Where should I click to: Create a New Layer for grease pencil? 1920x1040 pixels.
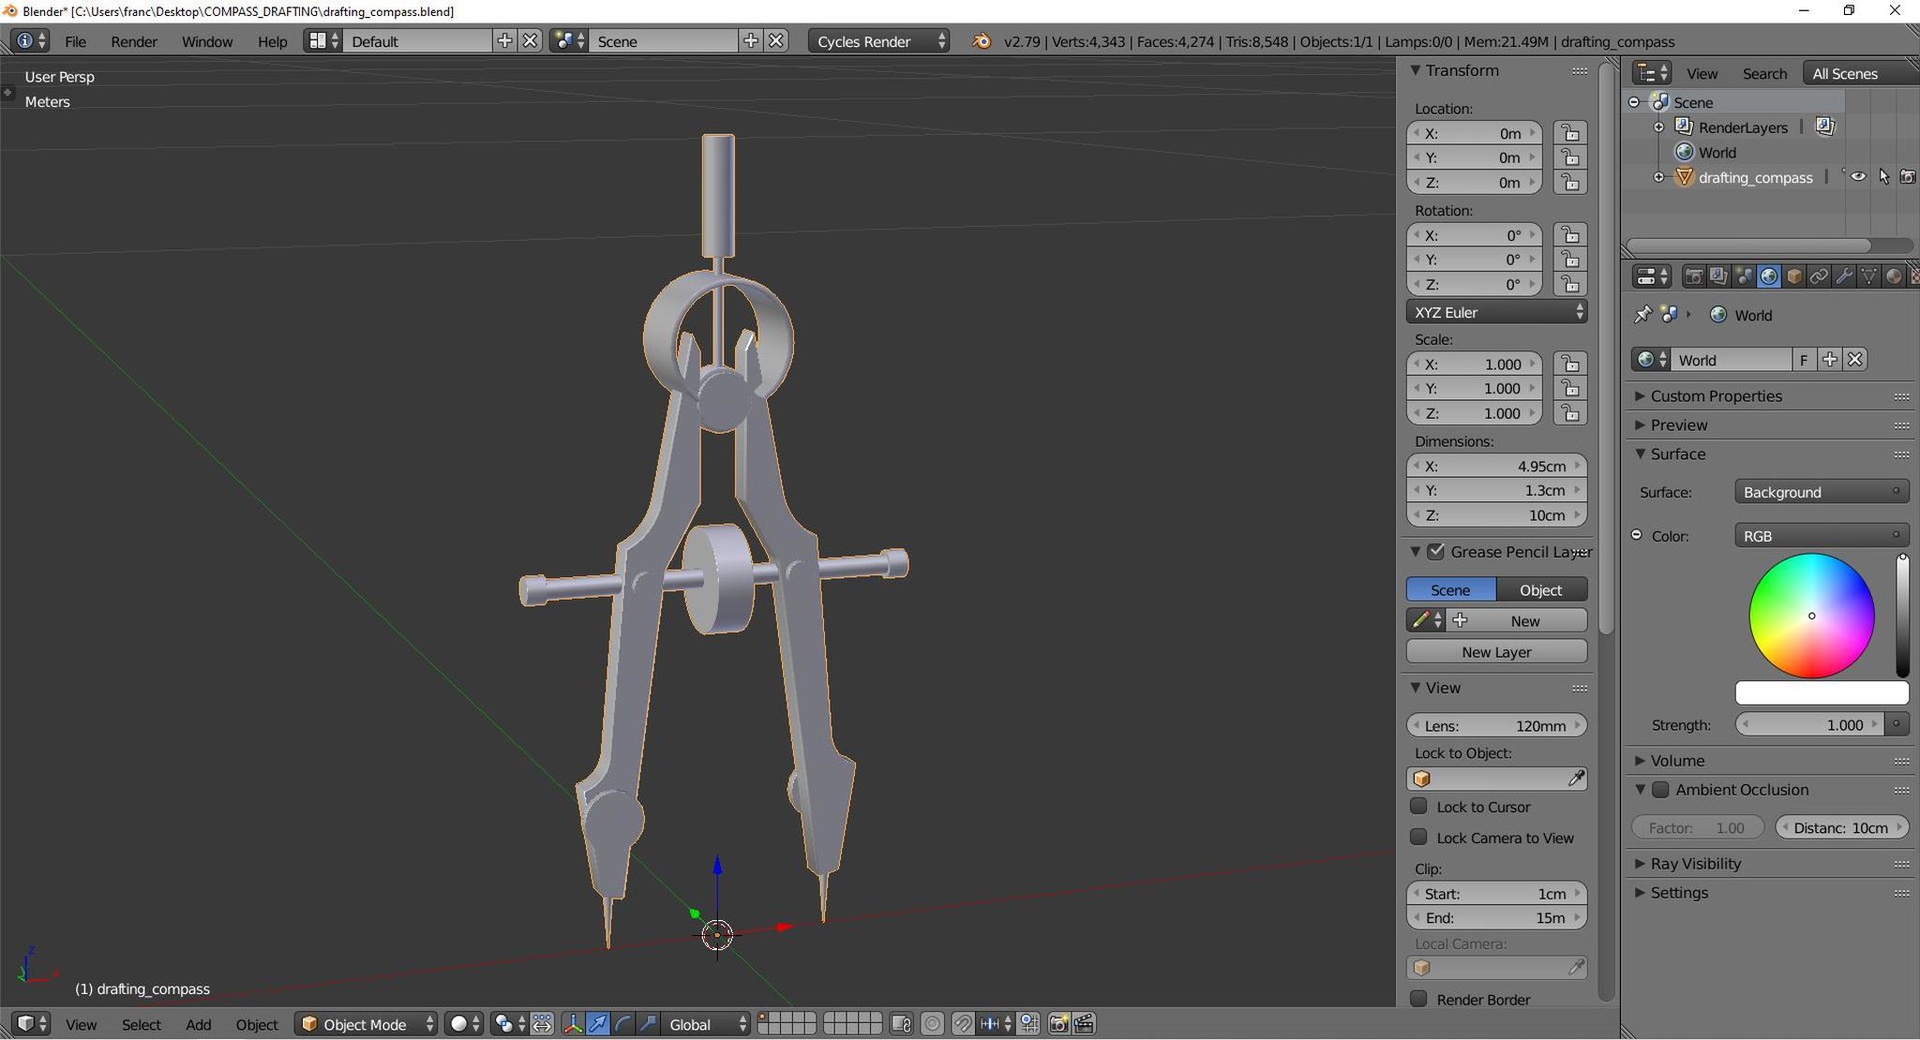point(1495,651)
